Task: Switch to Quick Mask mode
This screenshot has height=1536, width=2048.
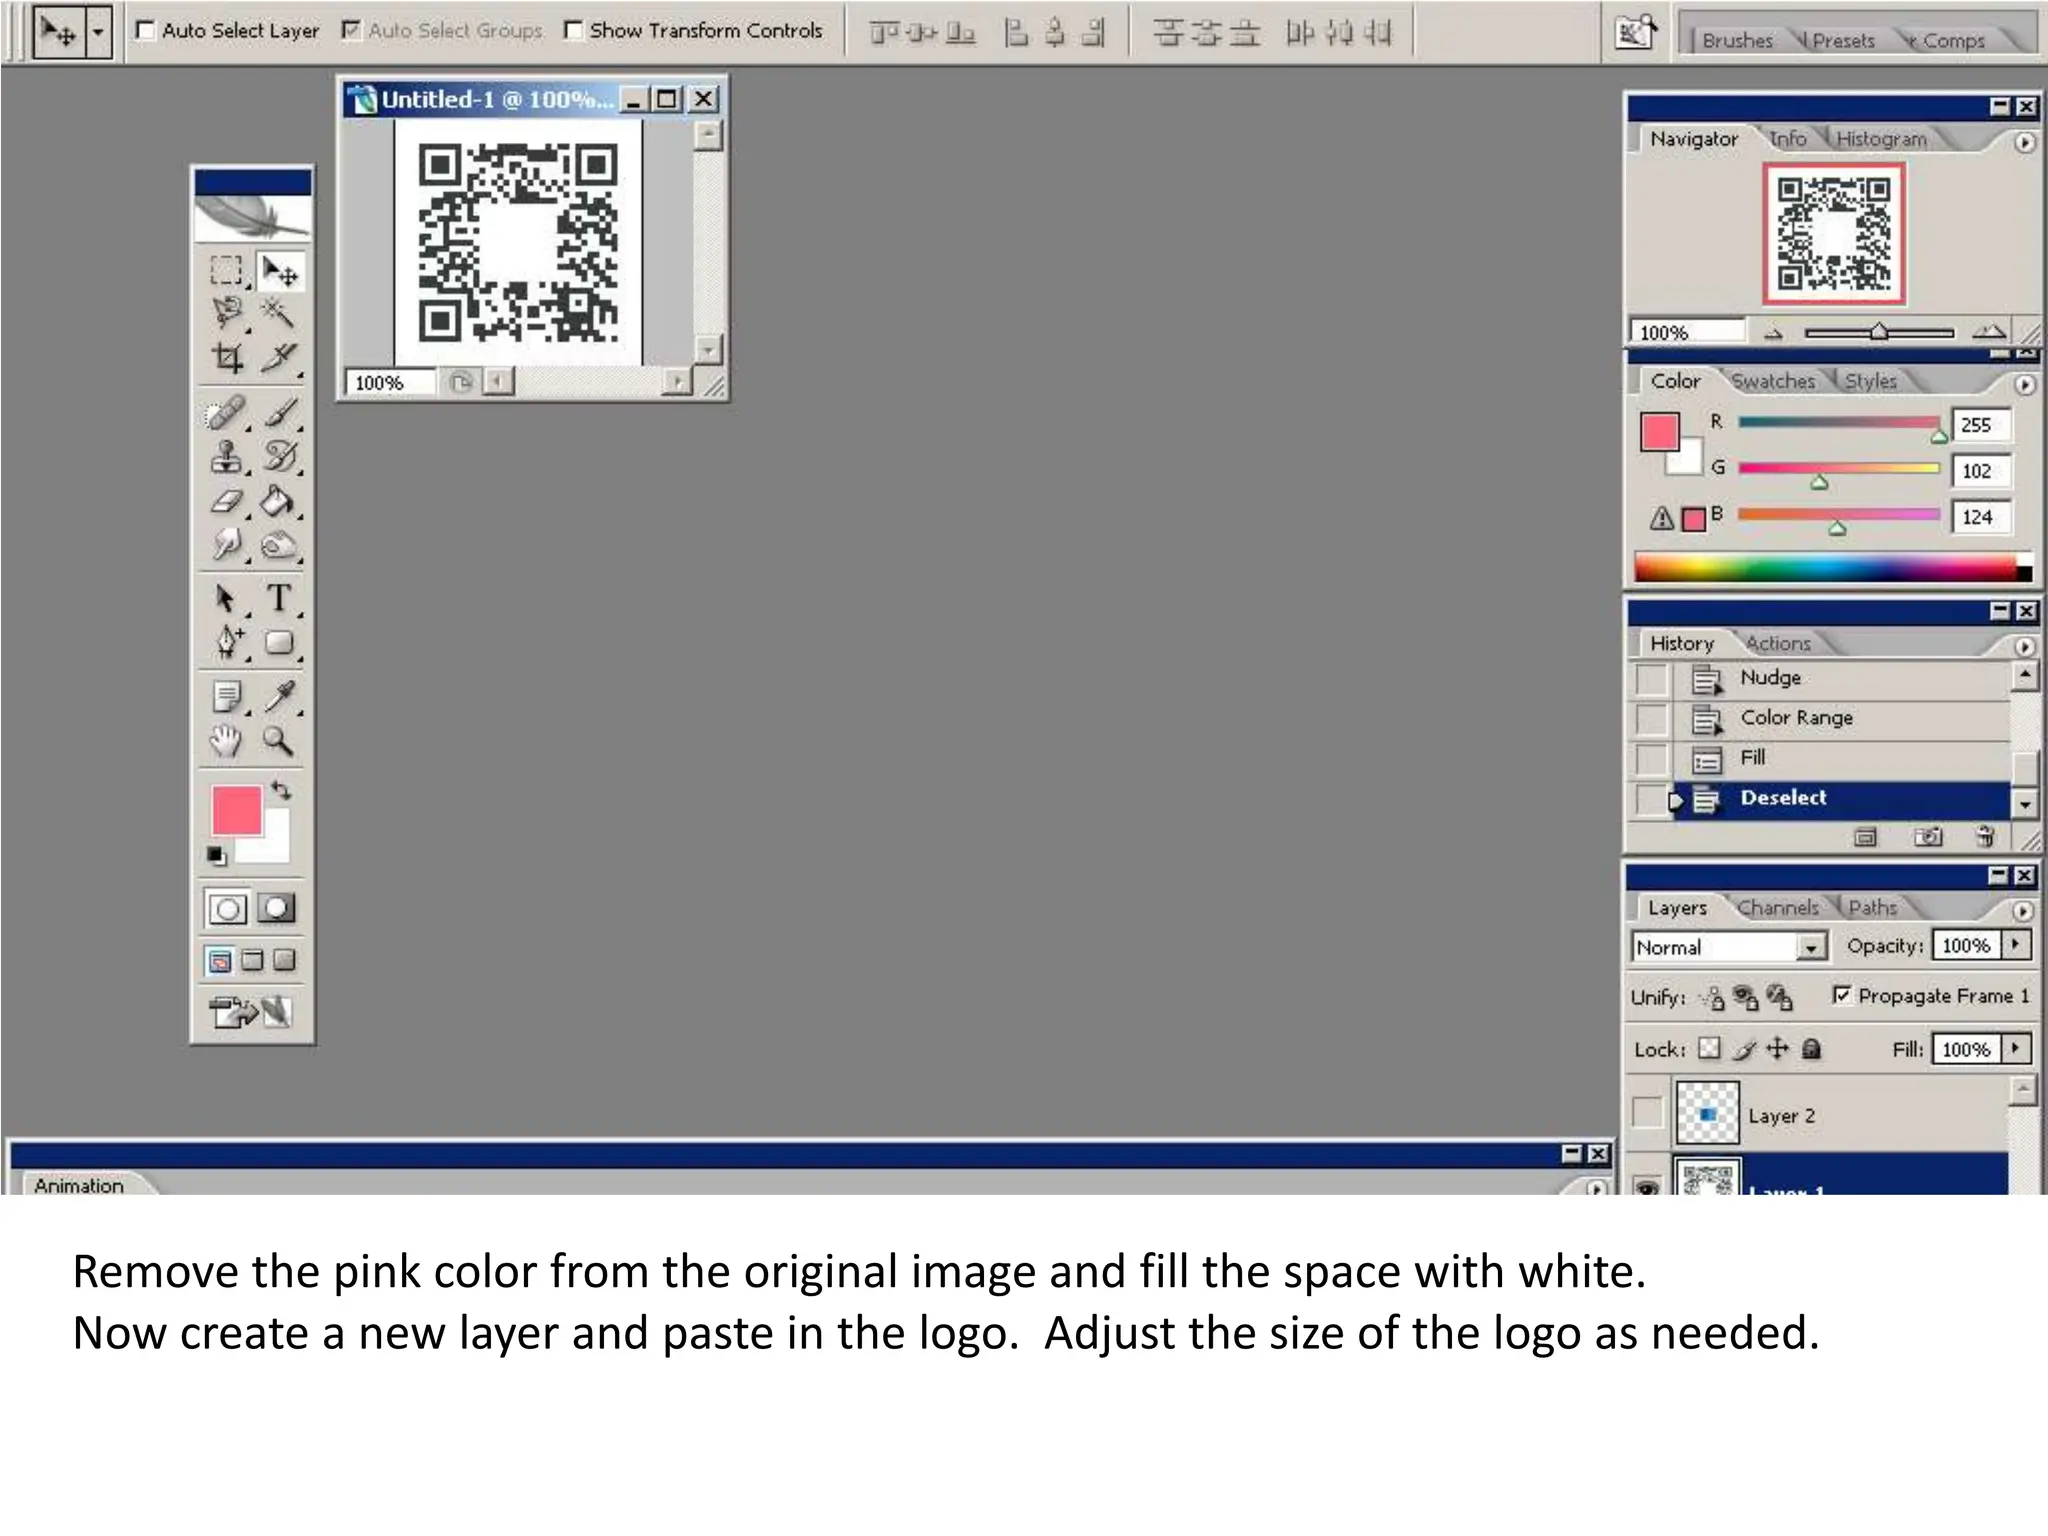Action: click(277, 908)
